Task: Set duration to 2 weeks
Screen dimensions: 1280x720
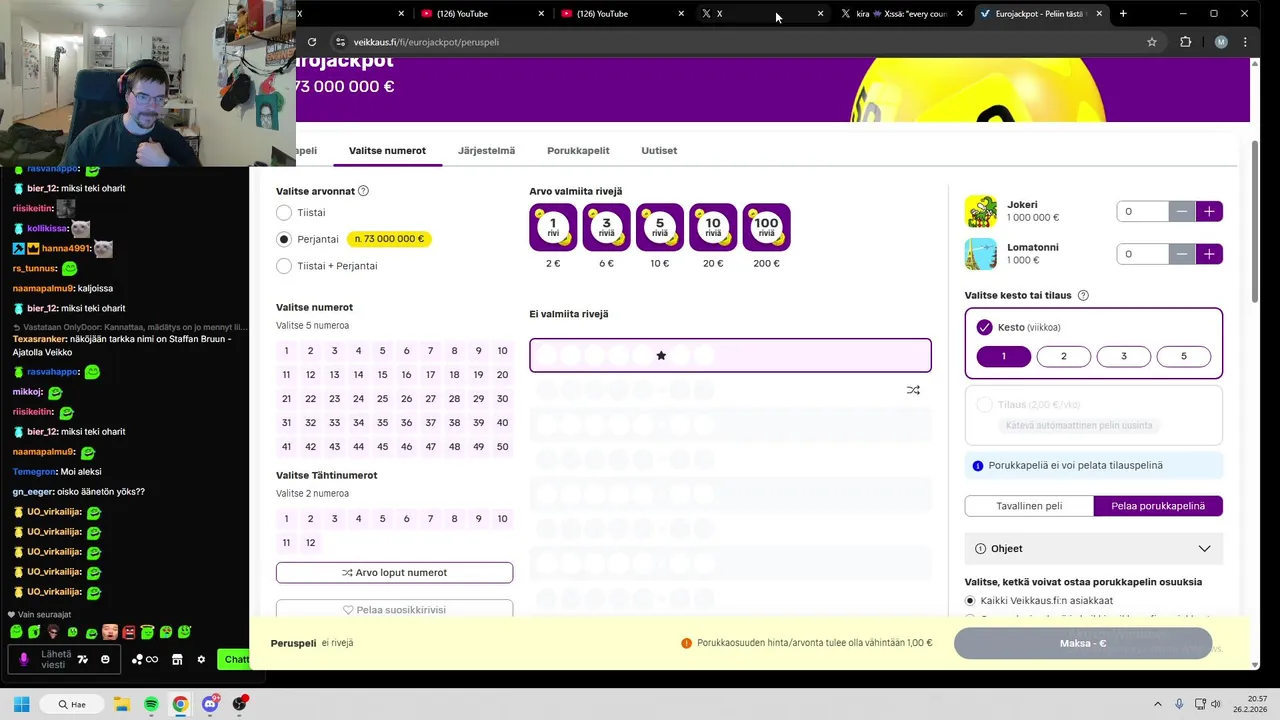Action: [x=1063, y=356]
